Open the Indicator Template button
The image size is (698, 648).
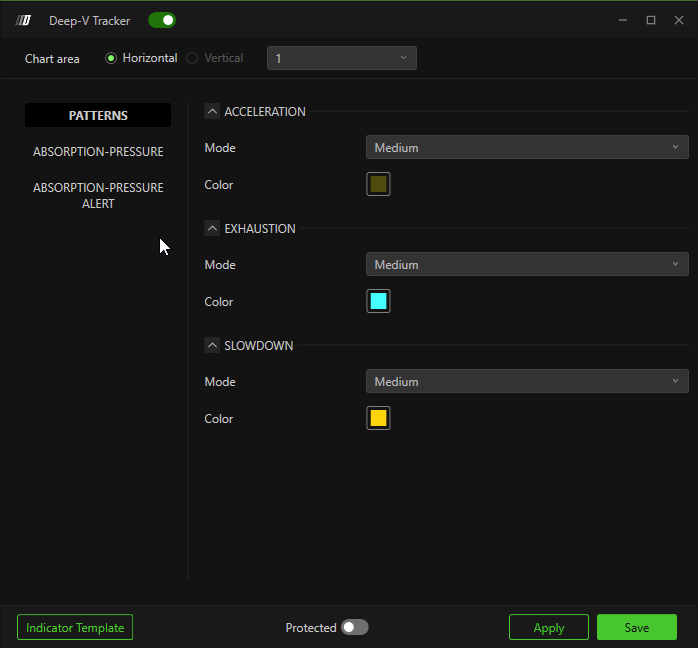[x=75, y=627]
